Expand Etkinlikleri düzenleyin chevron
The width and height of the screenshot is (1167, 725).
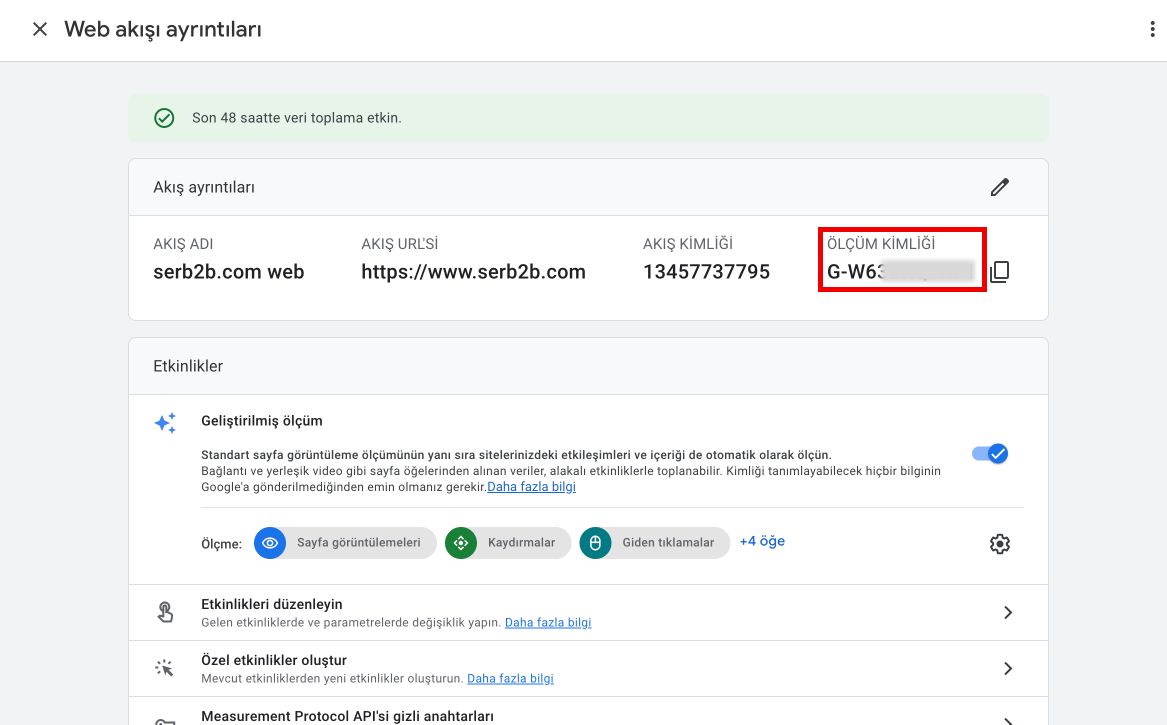[1007, 612]
